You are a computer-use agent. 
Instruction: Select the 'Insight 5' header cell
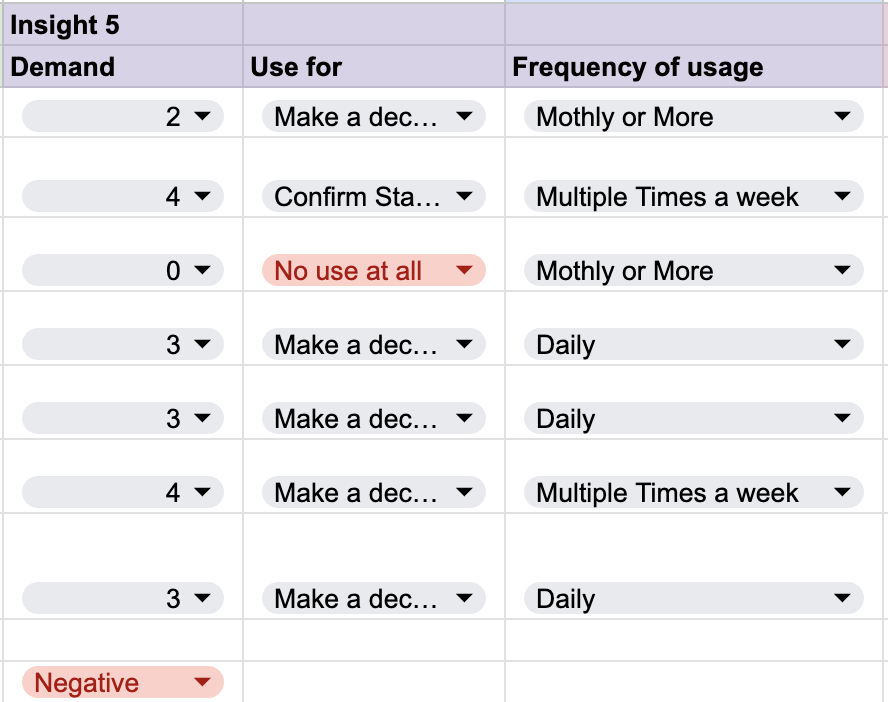coord(123,25)
